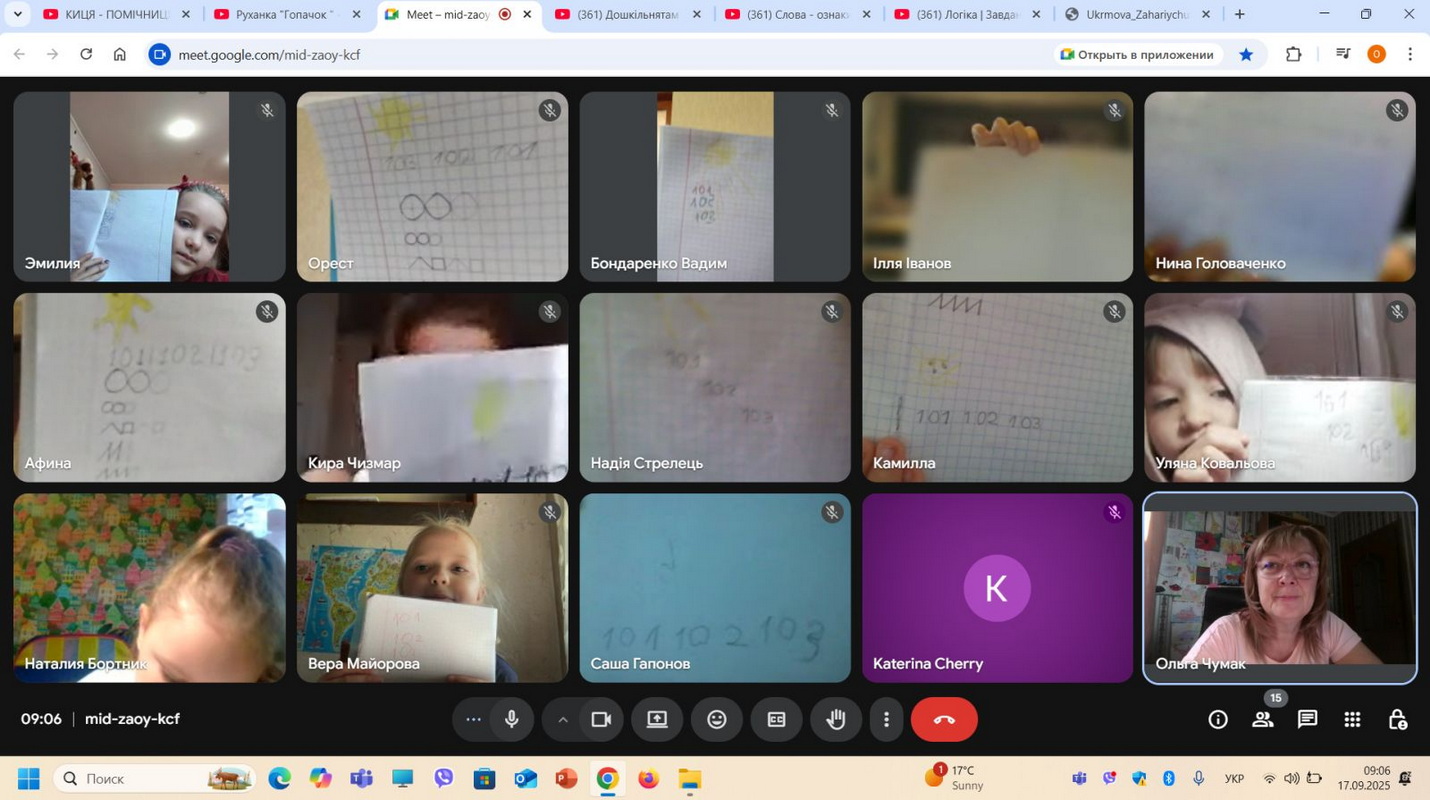Start presenting your screen
The width and height of the screenshot is (1430, 800).
pyautogui.click(x=657, y=719)
